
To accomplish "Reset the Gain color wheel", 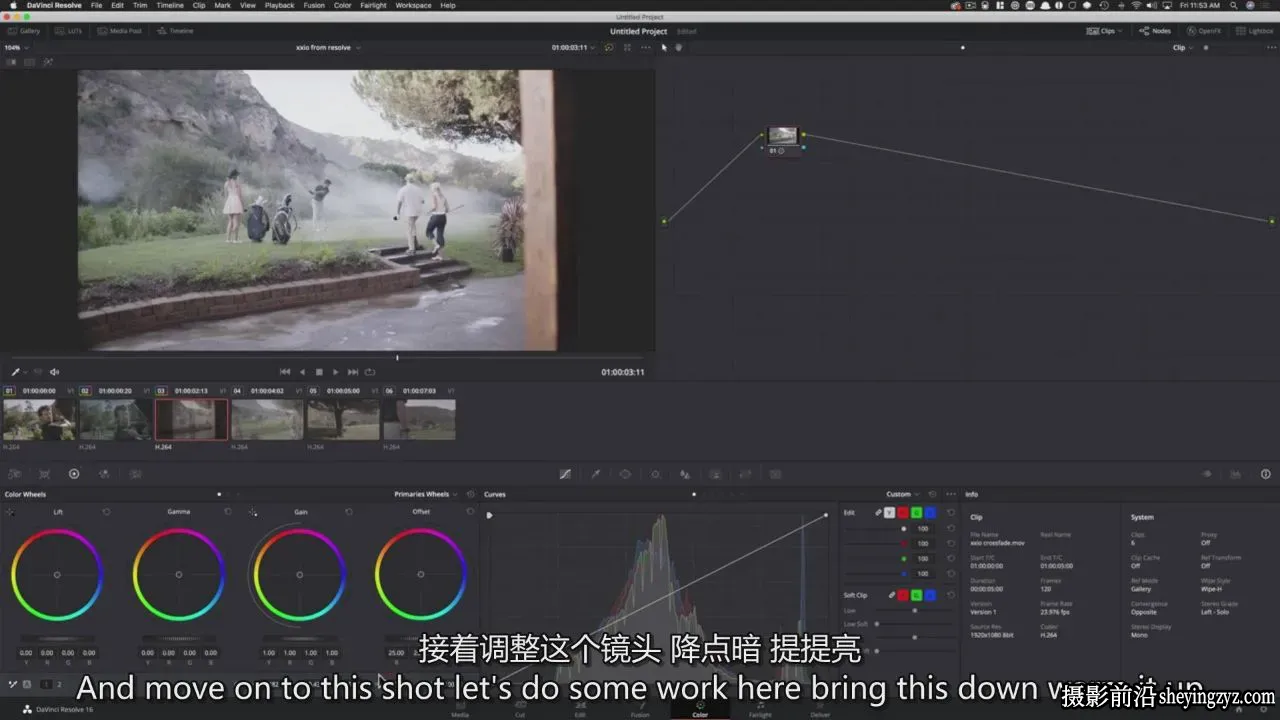I will tap(349, 512).
